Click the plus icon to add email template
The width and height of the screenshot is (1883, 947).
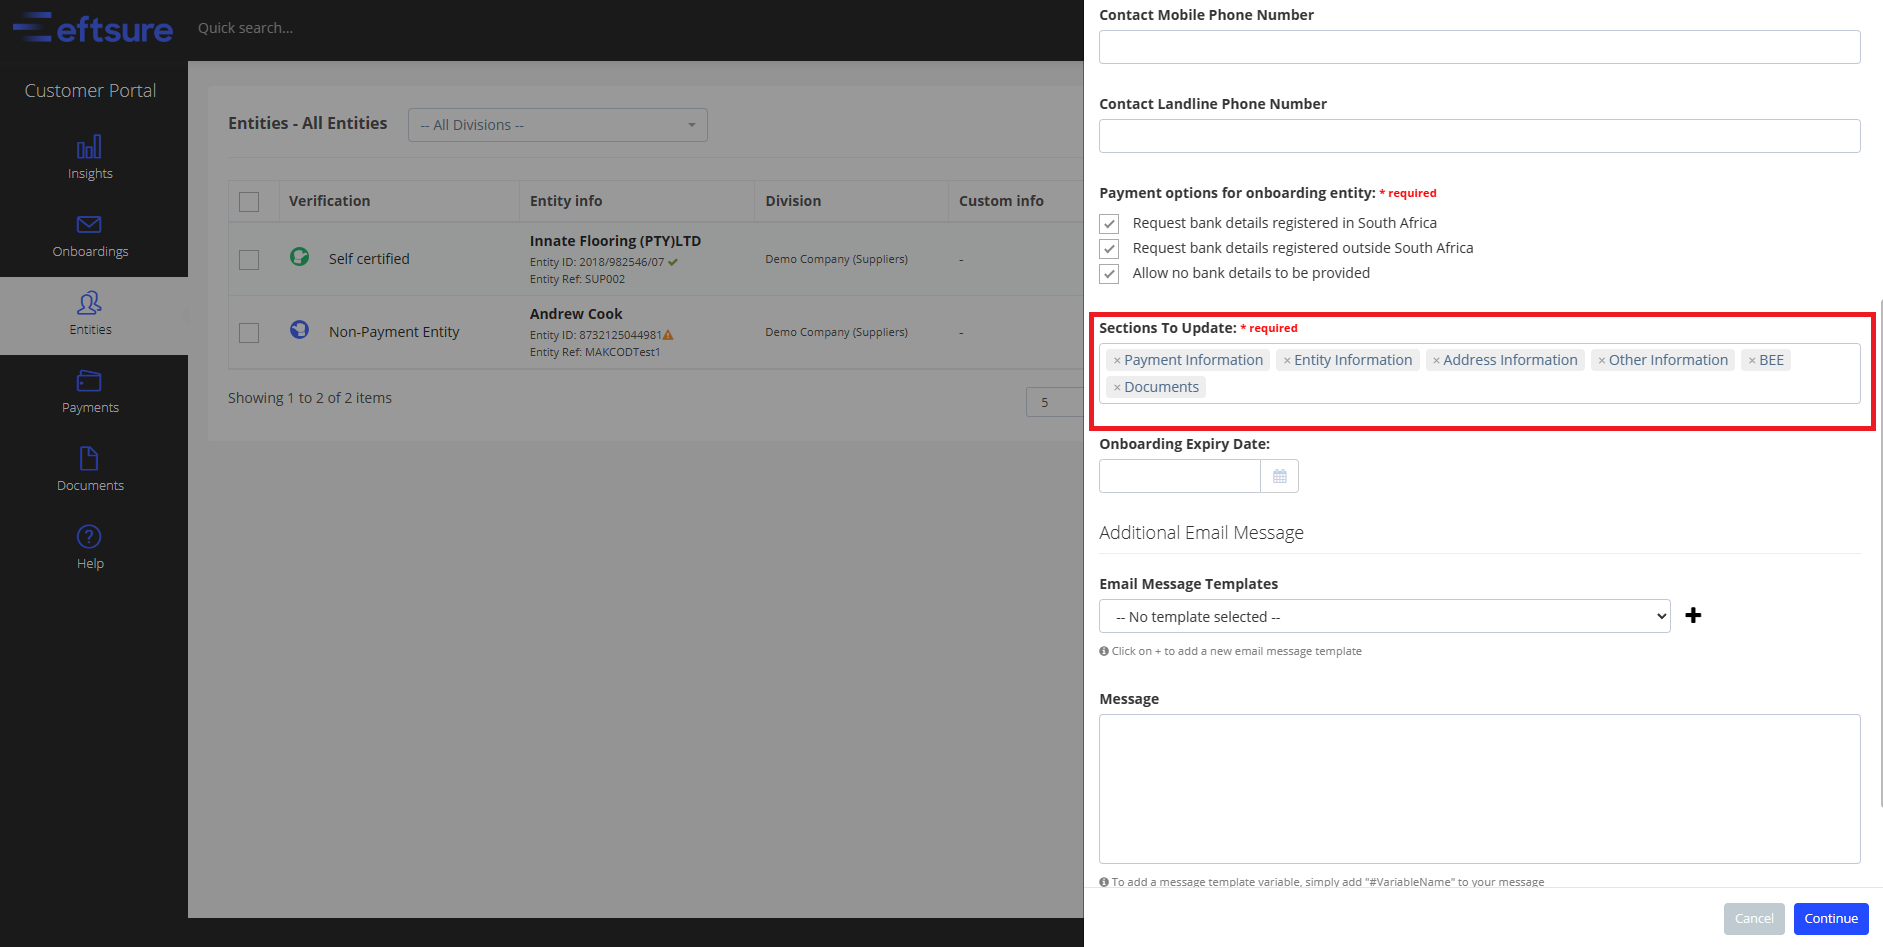click(1693, 616)
